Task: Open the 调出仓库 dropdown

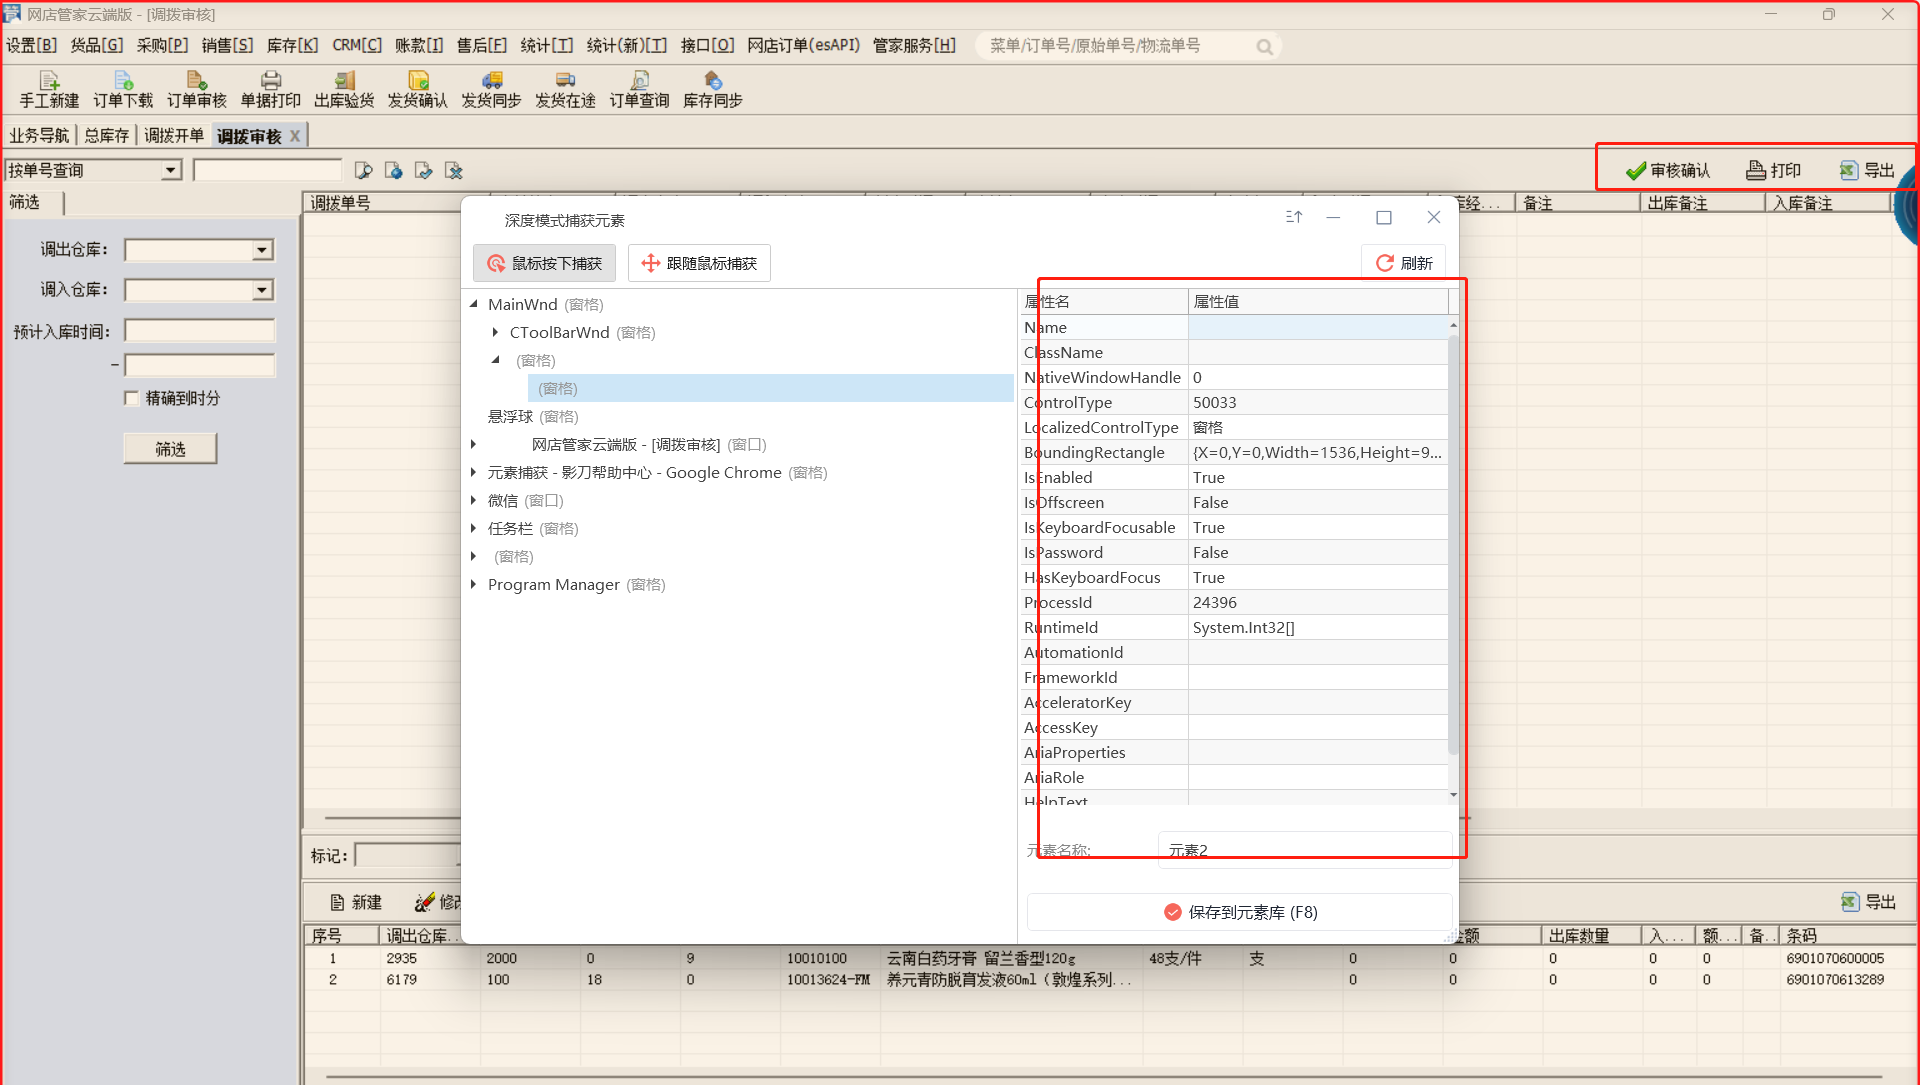Action: 262,250
